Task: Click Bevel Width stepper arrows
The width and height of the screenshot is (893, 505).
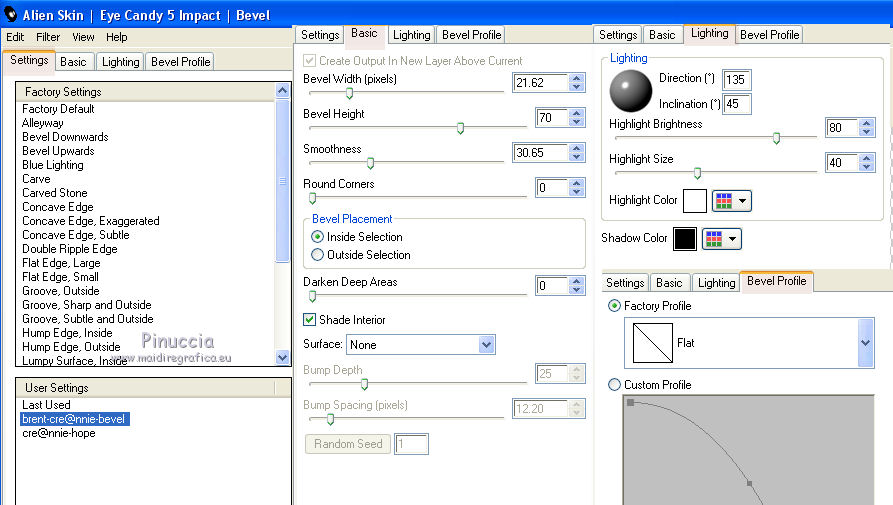Action: click(576, 83)
